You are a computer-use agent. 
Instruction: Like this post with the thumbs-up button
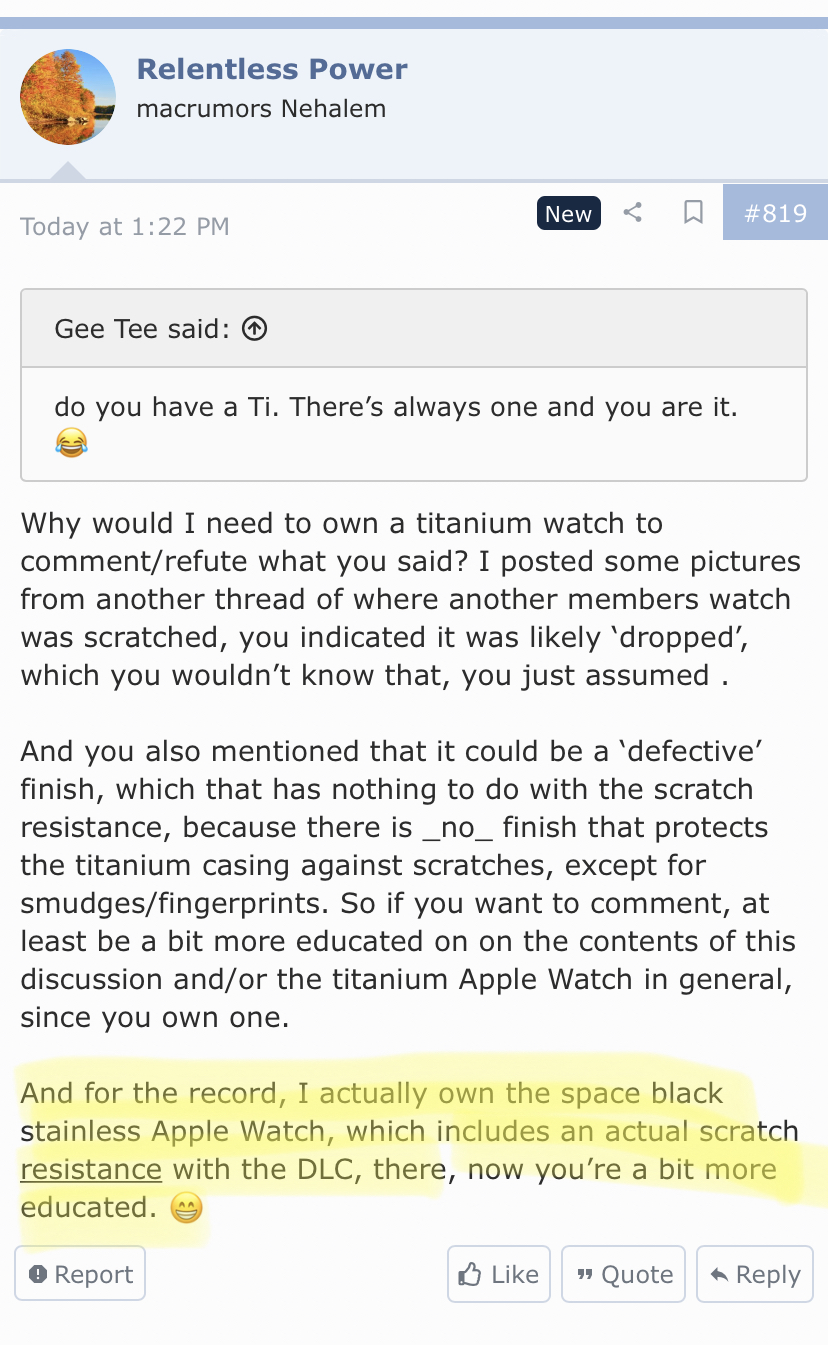(x=498, y=1274)
